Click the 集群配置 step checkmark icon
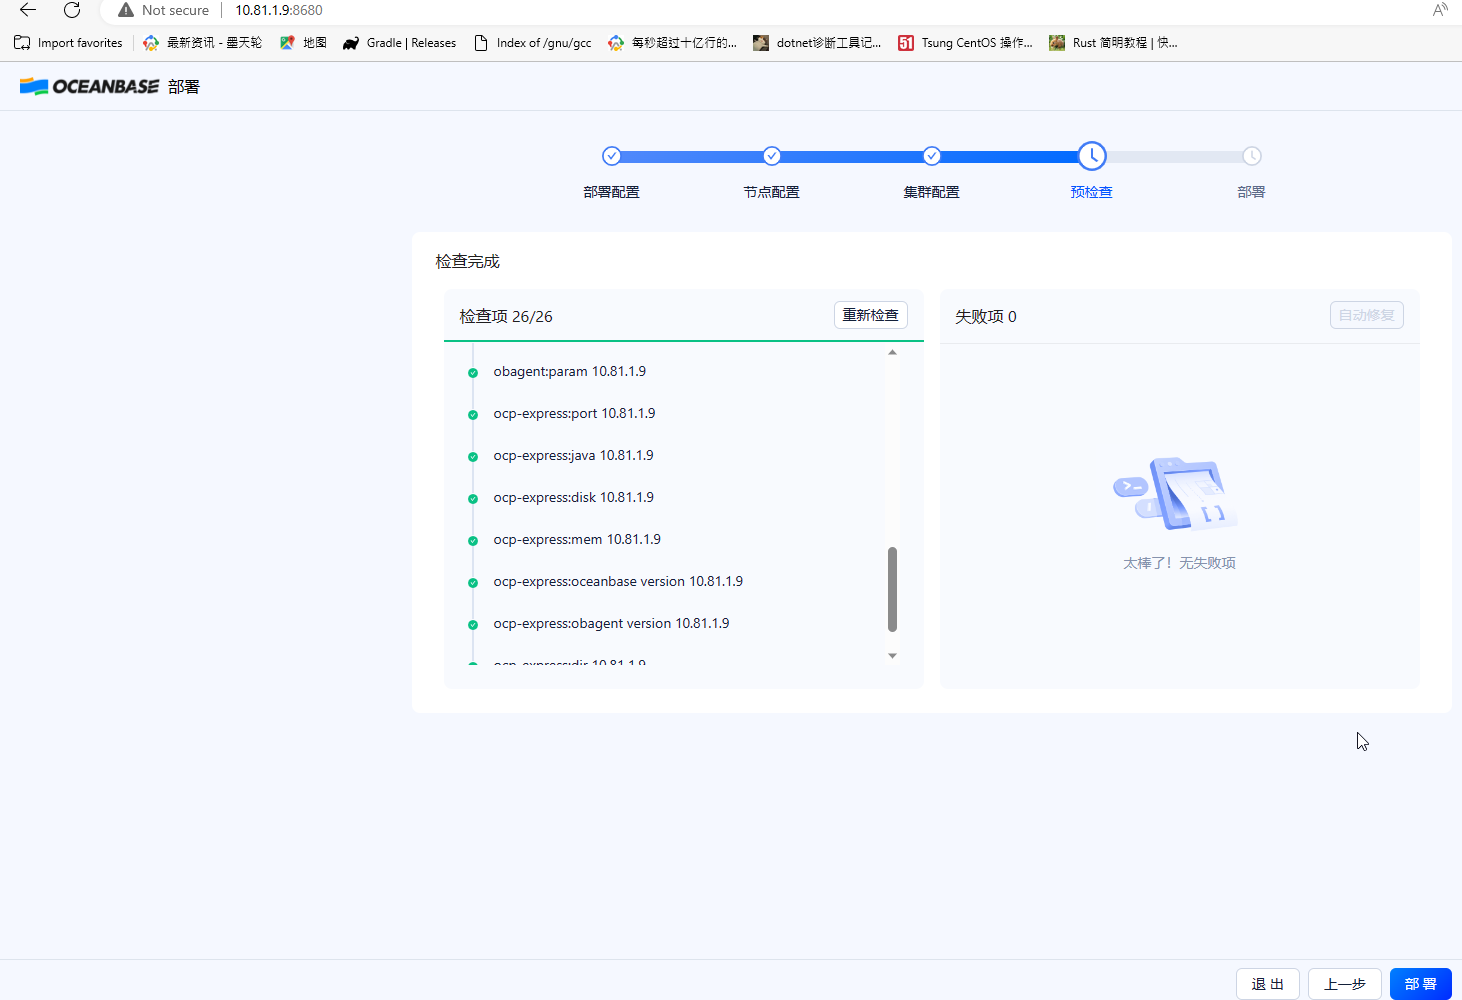The image size is (1462, 1000). (x=931, y=156)
